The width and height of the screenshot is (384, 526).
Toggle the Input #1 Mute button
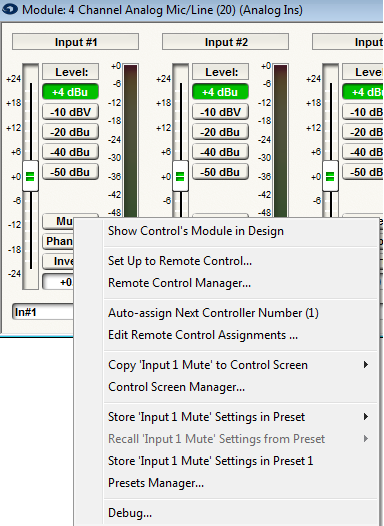coord(58,221)
